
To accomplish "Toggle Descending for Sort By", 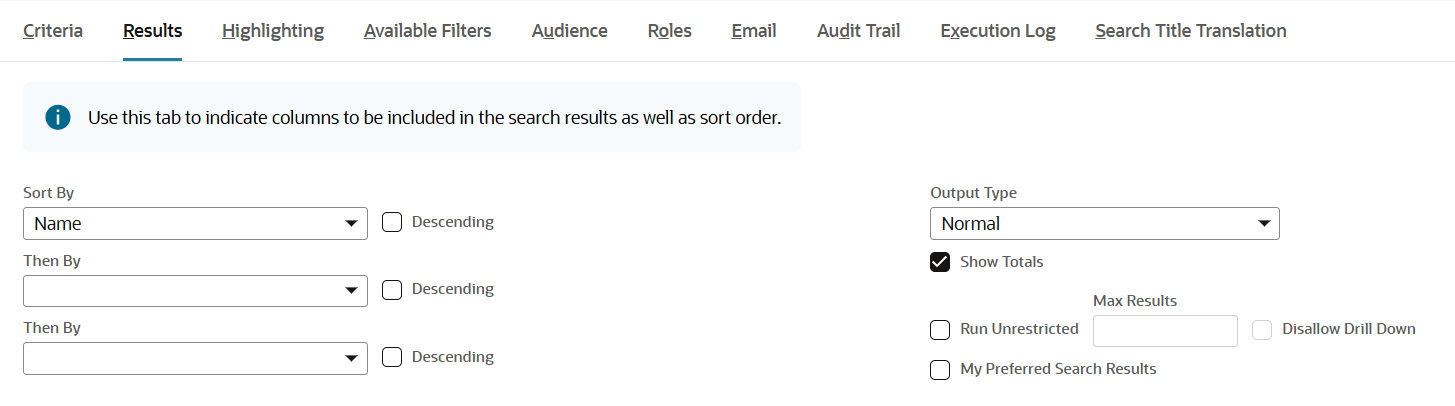I will click(393, 222).
